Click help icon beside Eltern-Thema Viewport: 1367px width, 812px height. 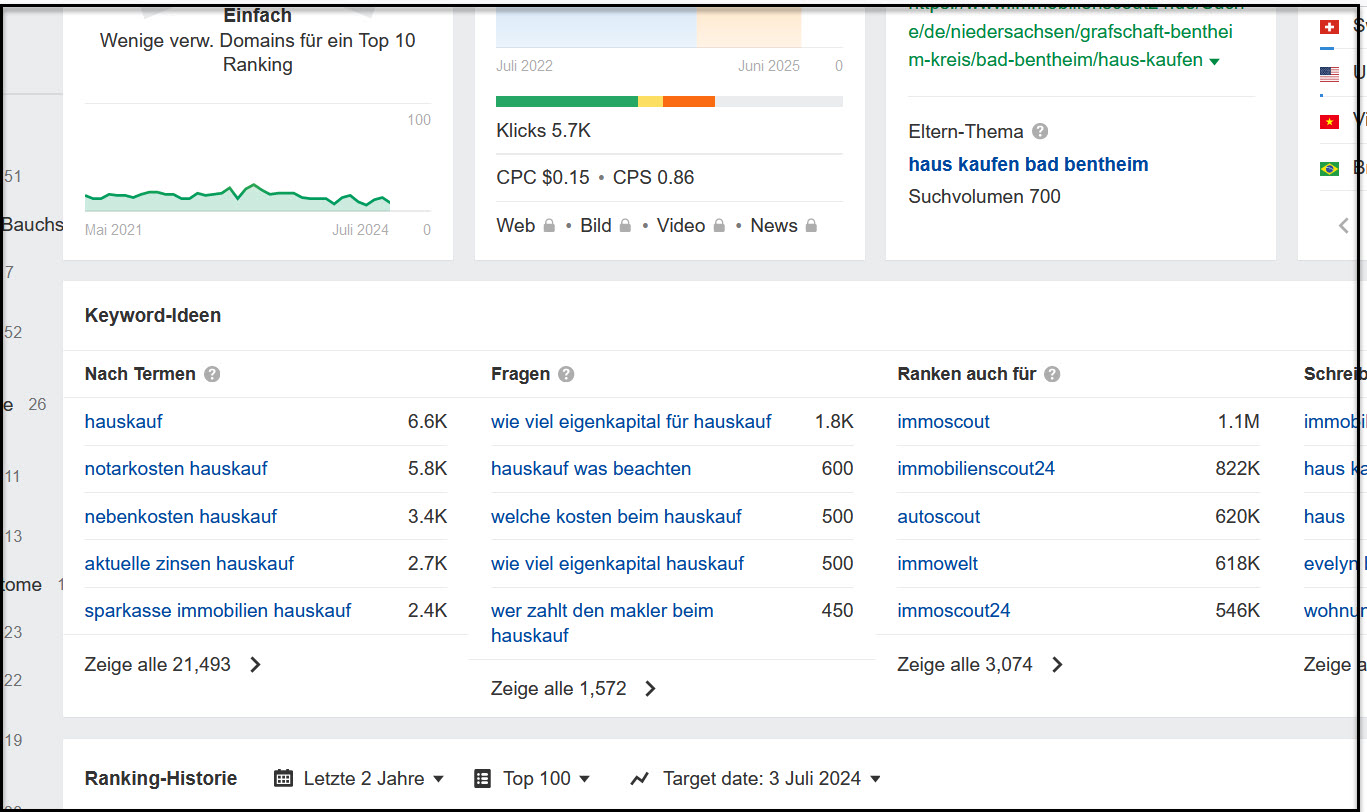coord(1040,132)
